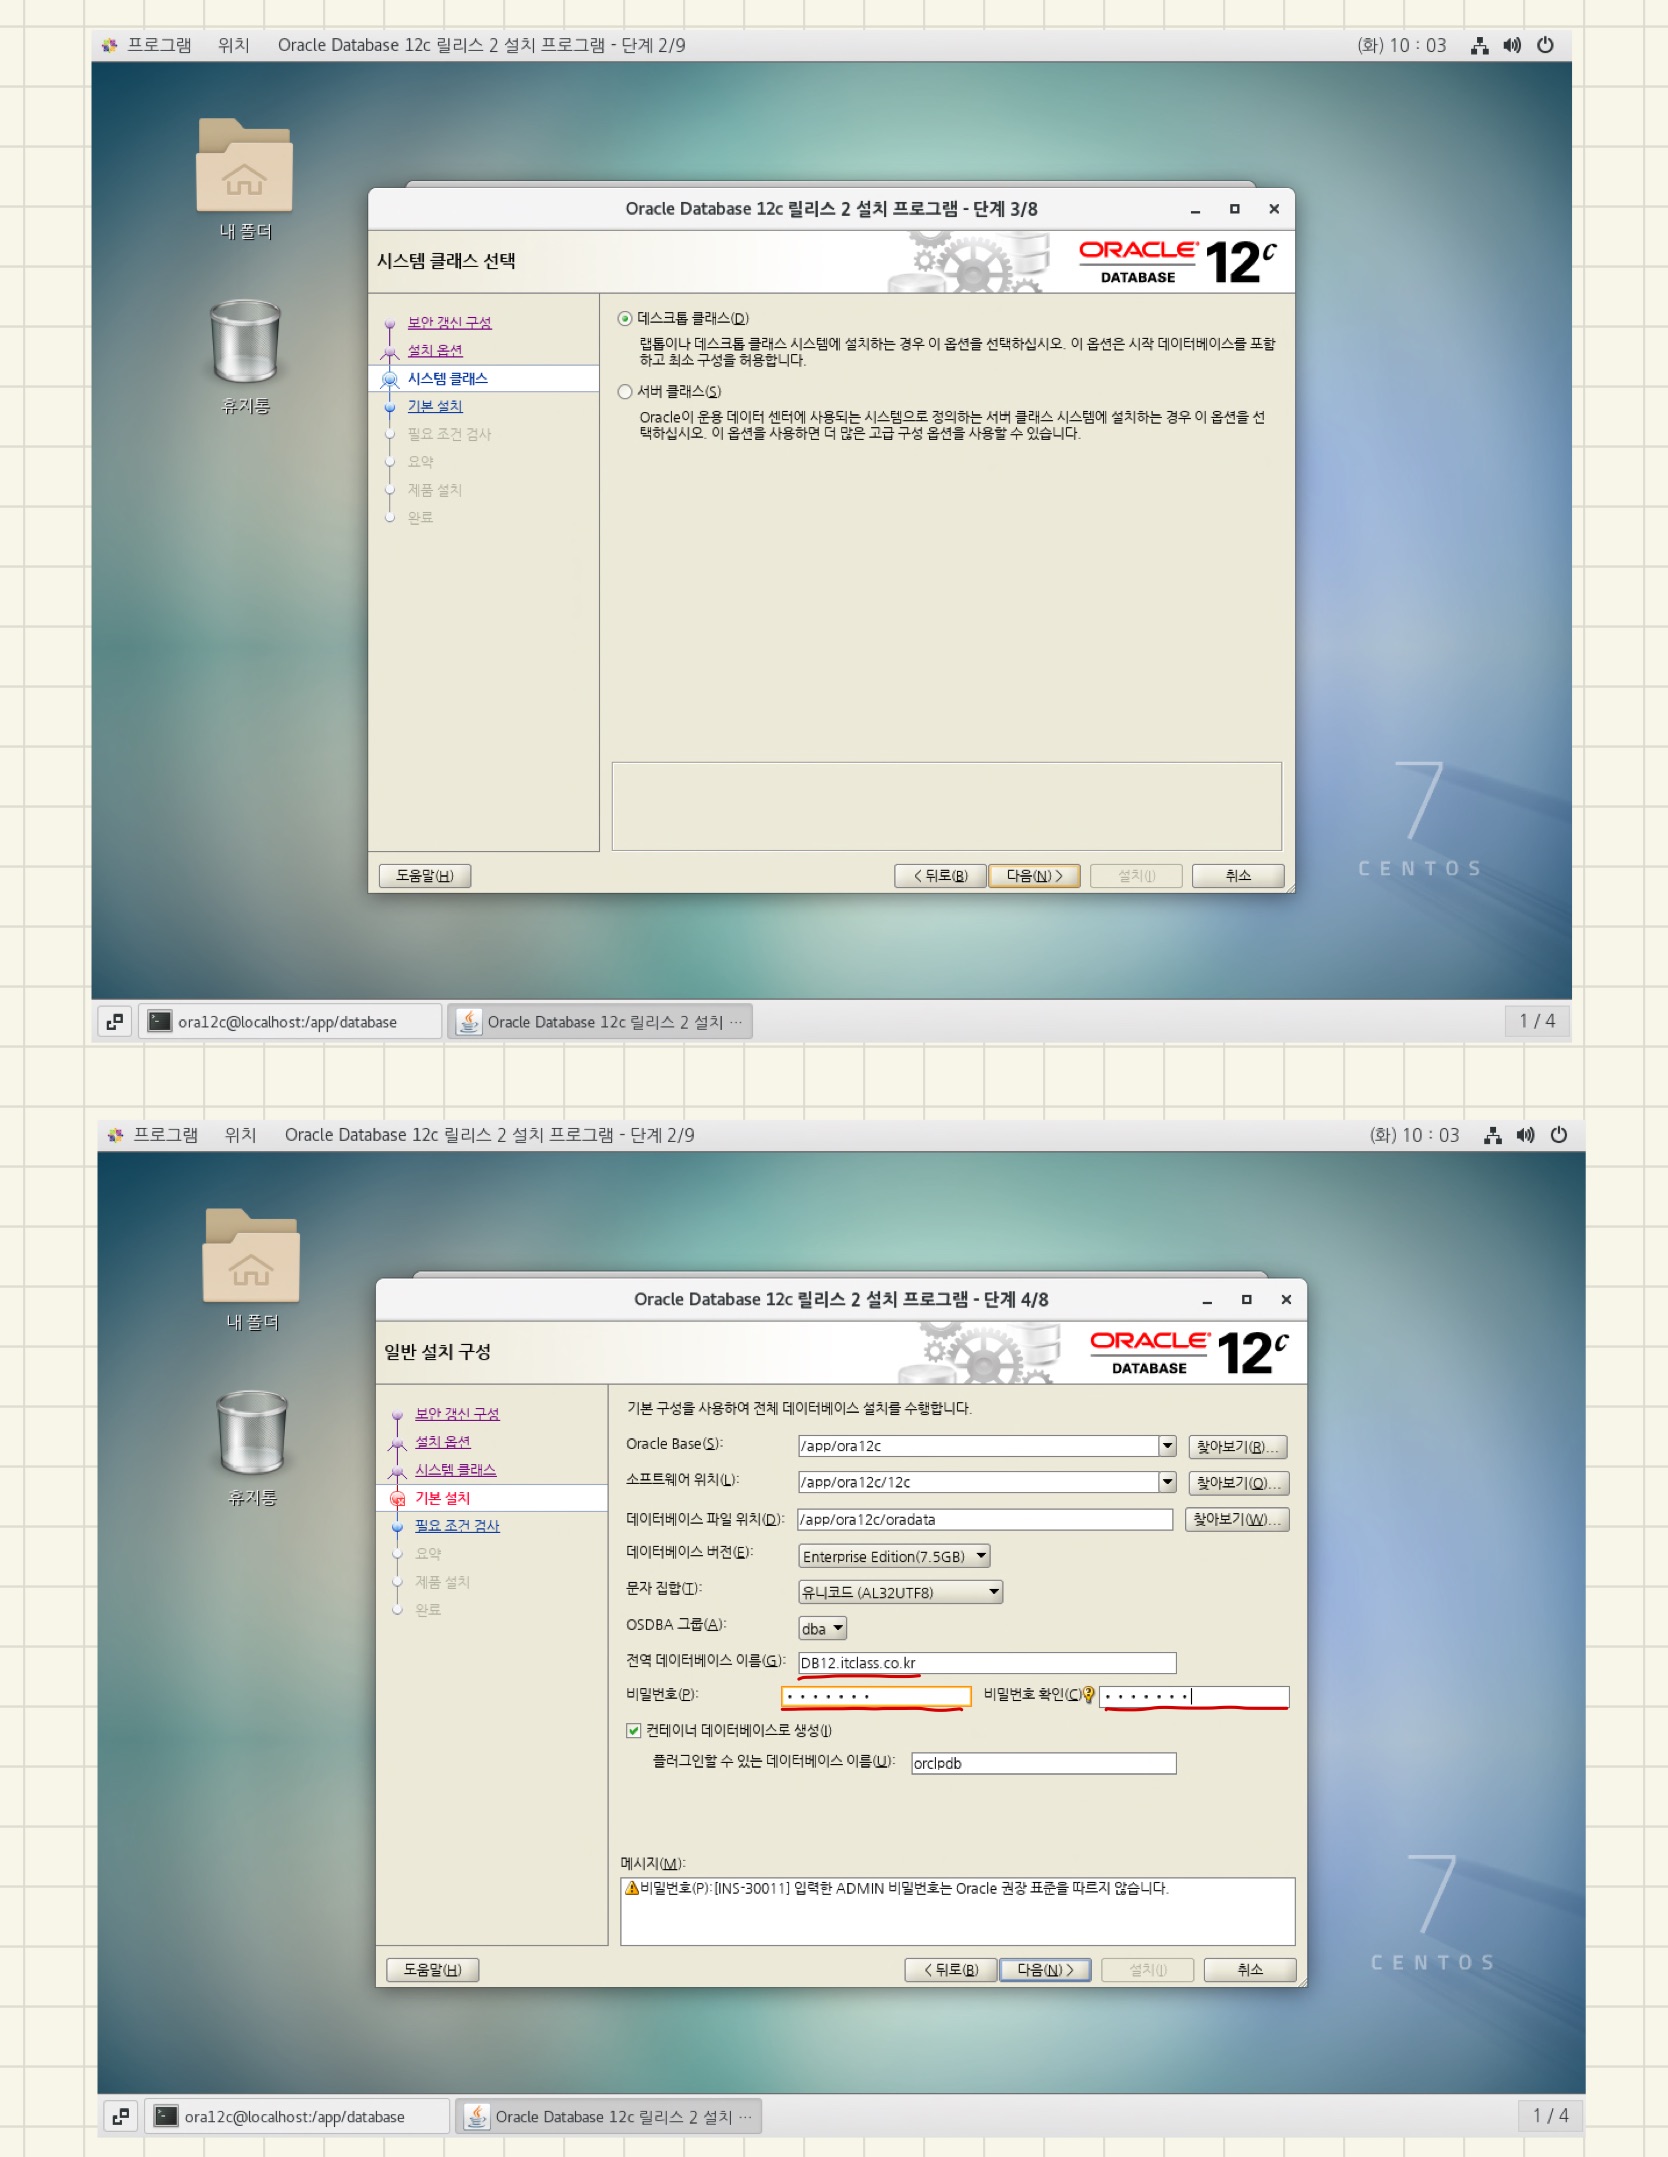Open 문자 집합 유니코드 AL32UTF8 dropdown
This screenshot has width=1668, height=2157.
900,1592
